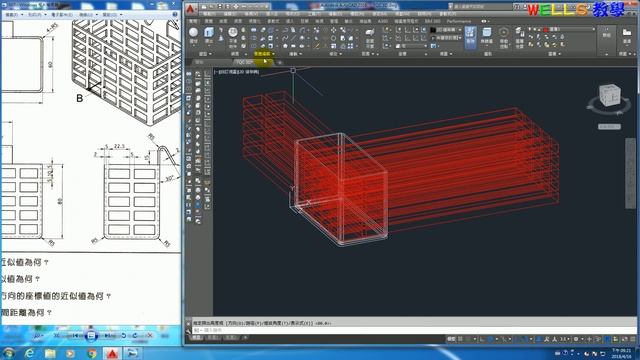Click the black visual style swatch
This screenshot has width=640, height=360.
coord(433,30)
